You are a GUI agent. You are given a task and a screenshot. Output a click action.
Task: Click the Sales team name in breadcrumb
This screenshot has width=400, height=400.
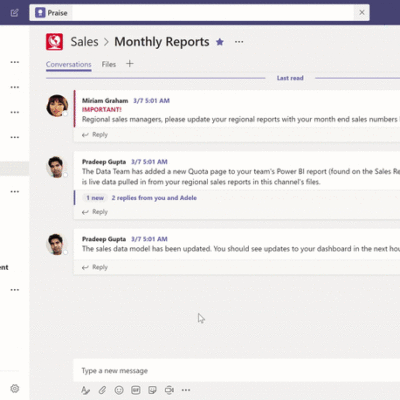click(x=84, y=42)
